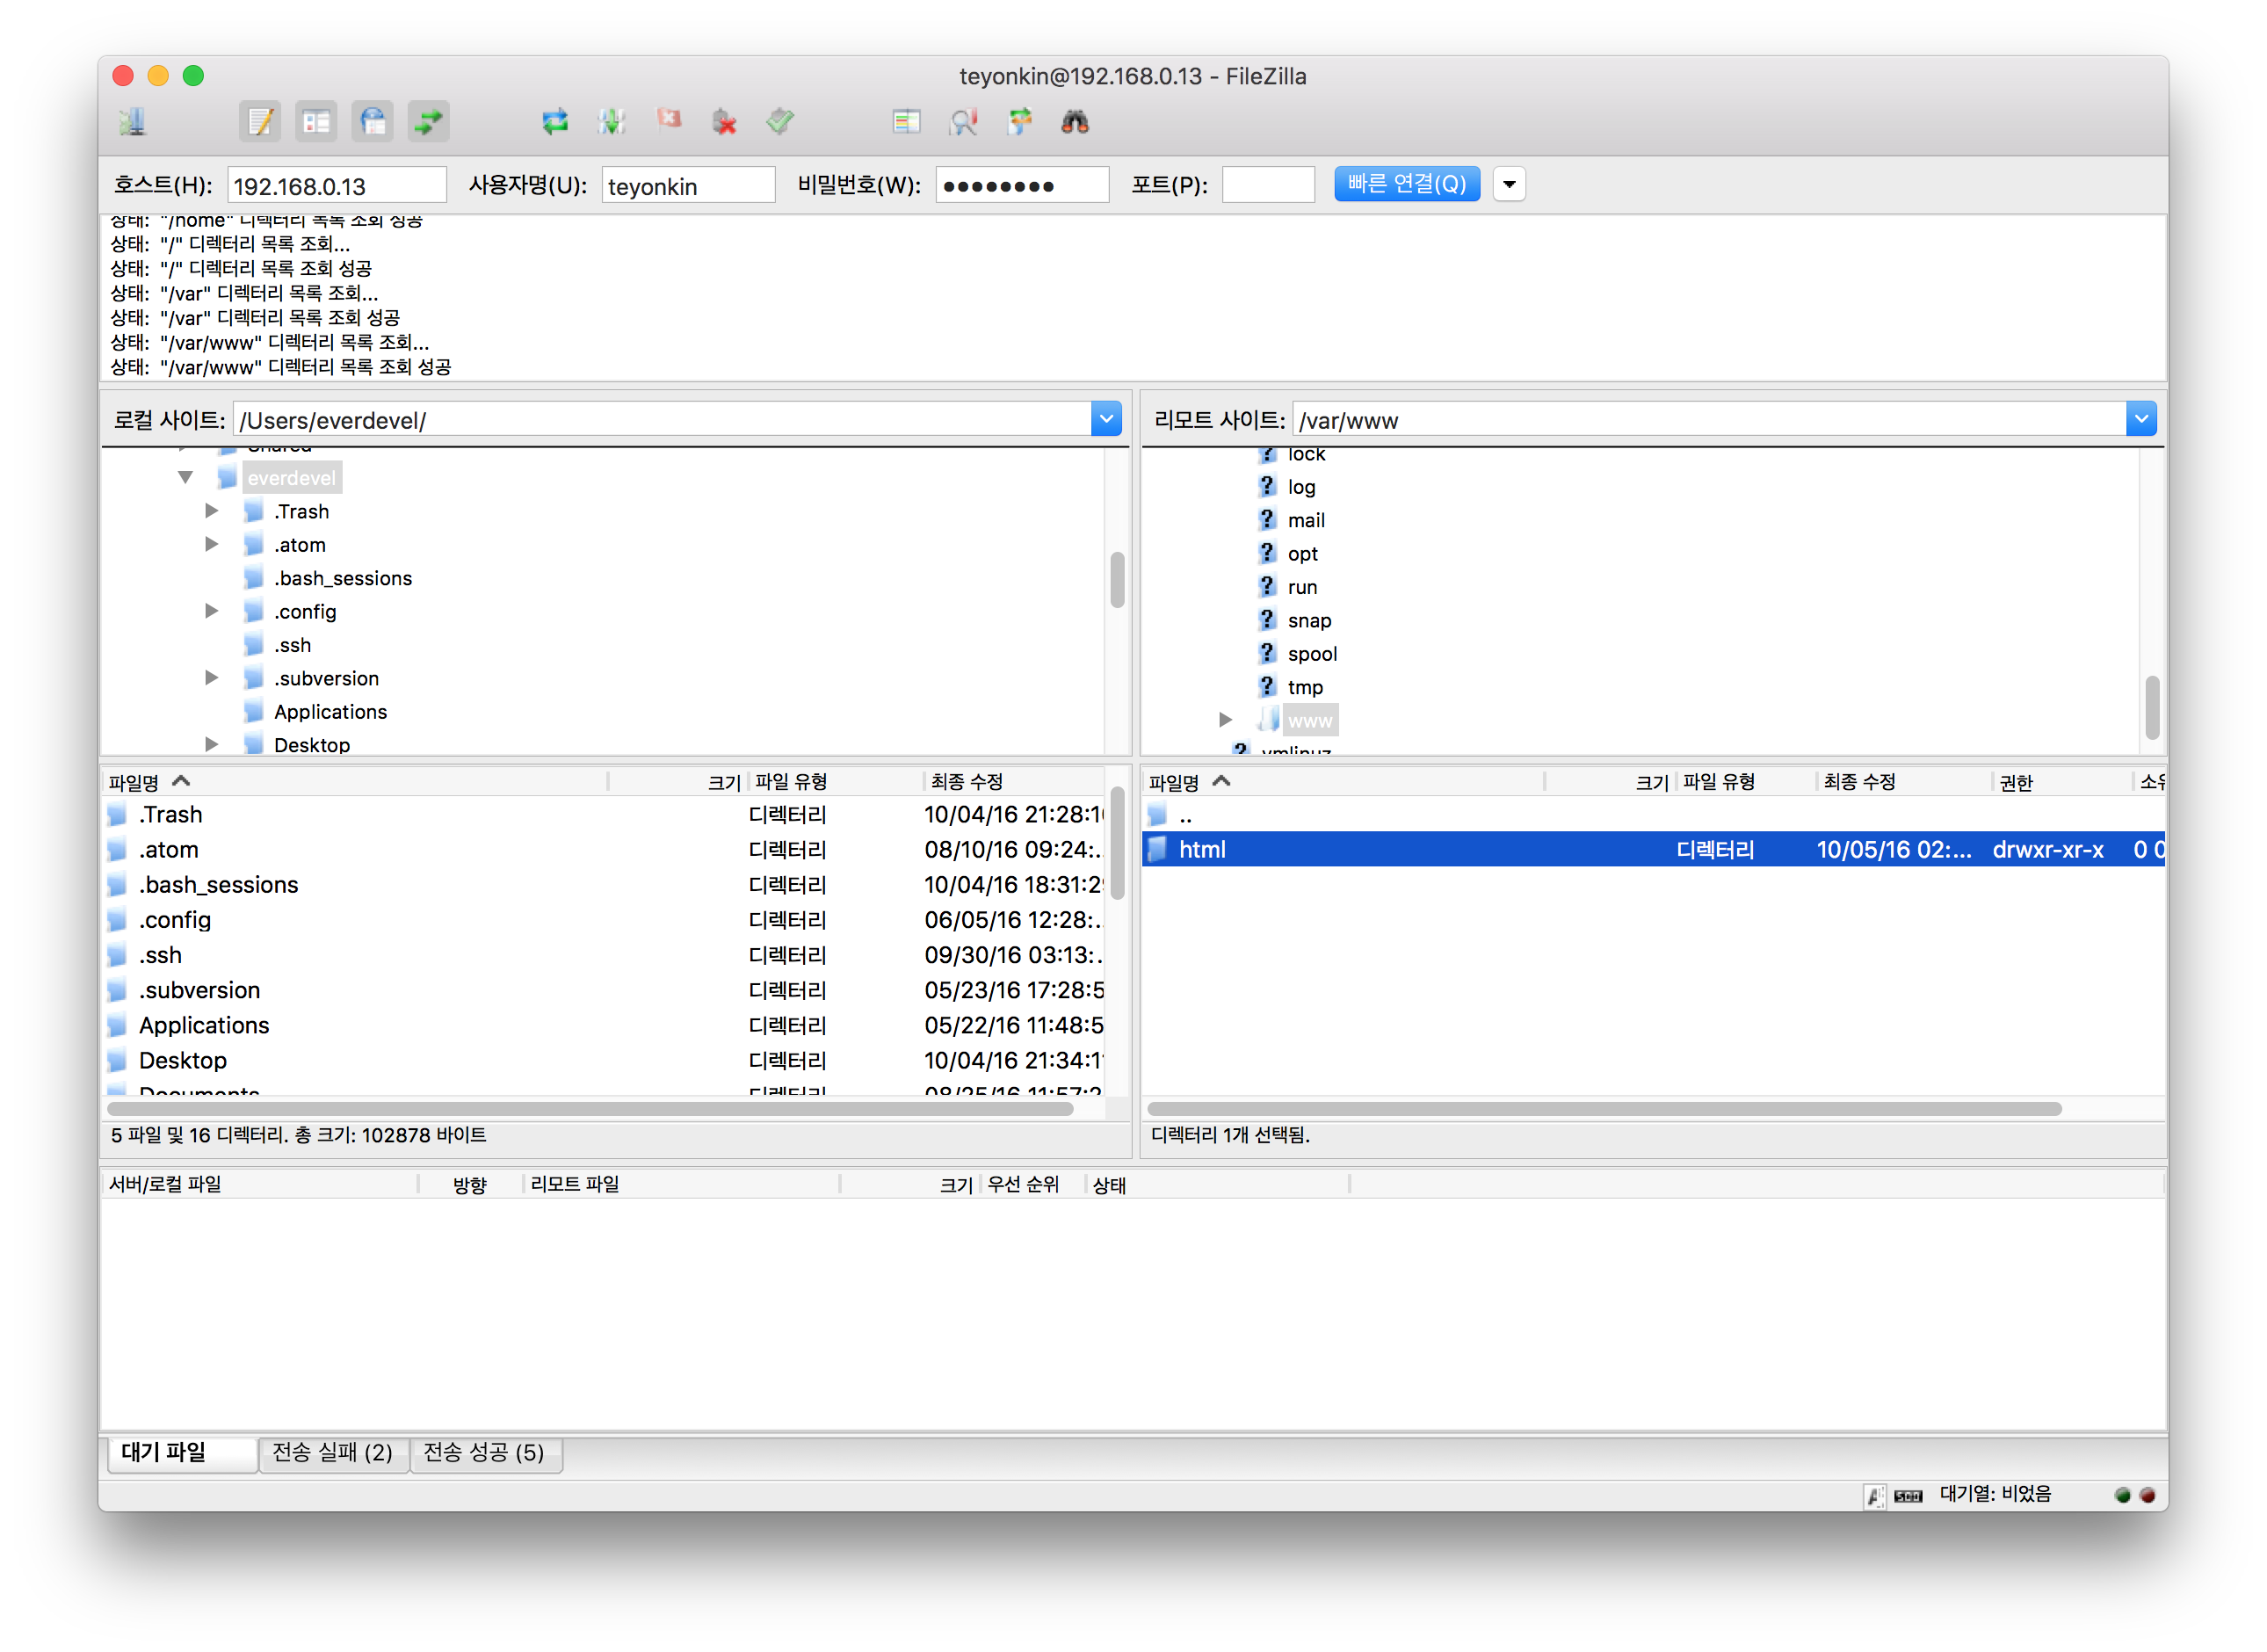
Task: Click the remote file list horizontal scrollbar
Action: pos(1604,1109)
